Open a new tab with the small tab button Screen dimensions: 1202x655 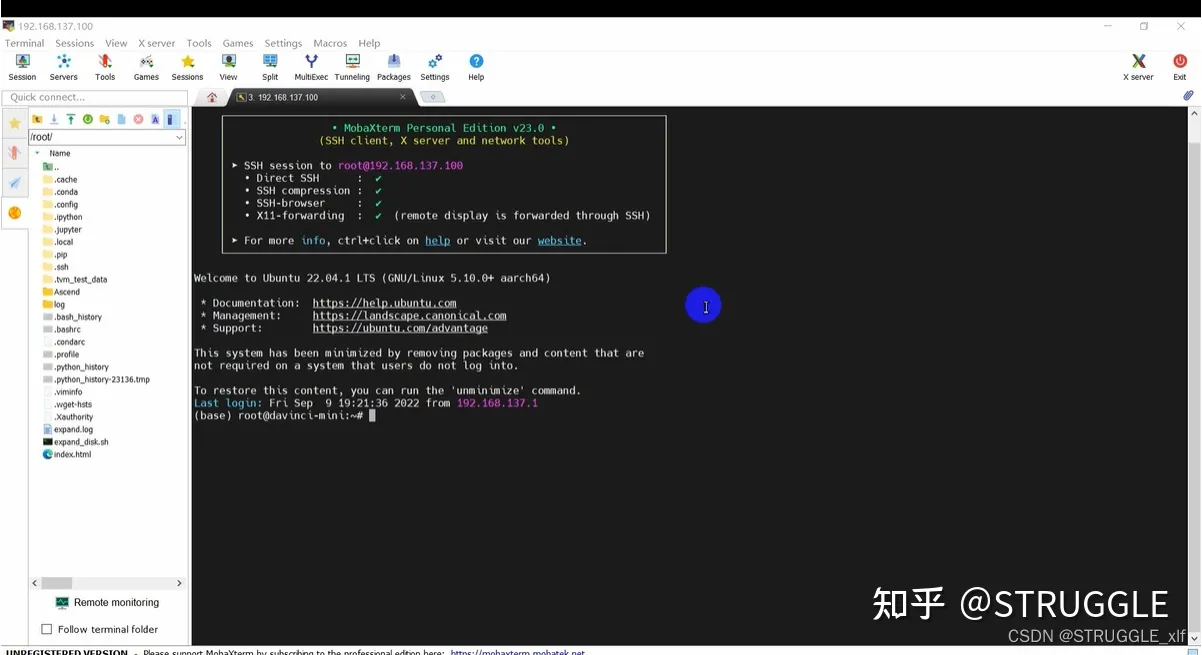[x=432, y=97]
